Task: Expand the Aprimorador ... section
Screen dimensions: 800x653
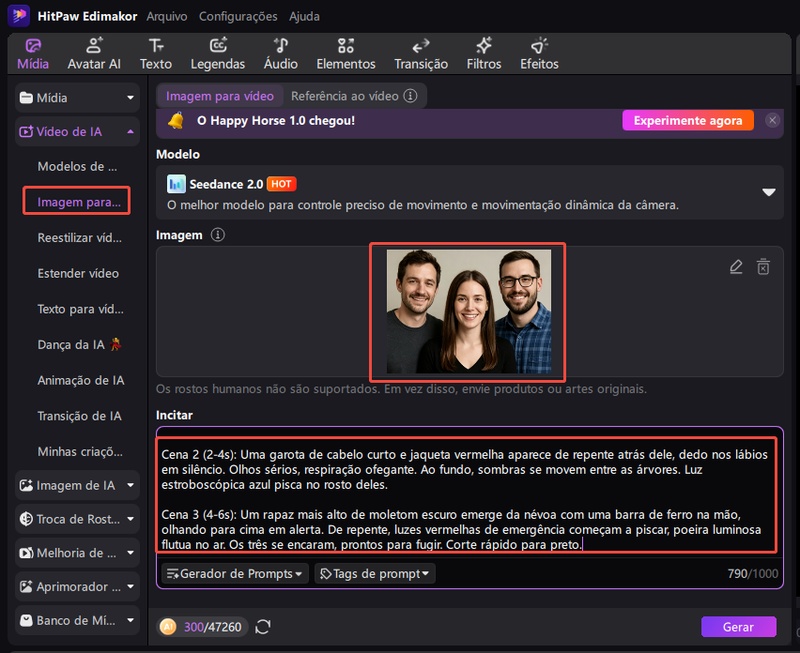Action: pyautogui.click(x=78, y=587)
